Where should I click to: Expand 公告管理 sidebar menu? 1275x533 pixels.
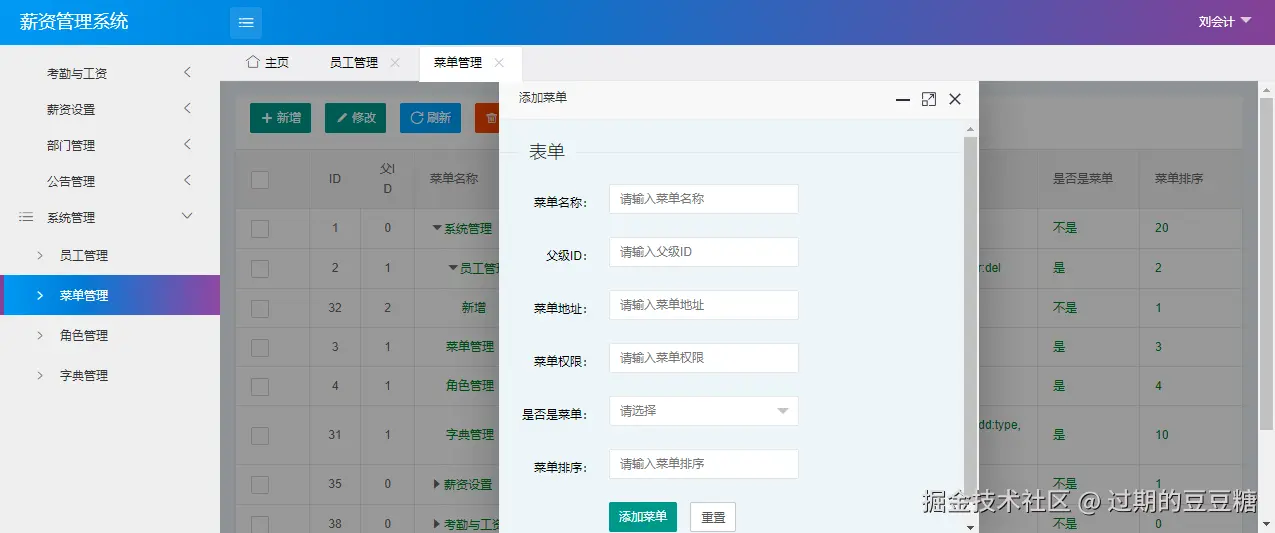110,181
